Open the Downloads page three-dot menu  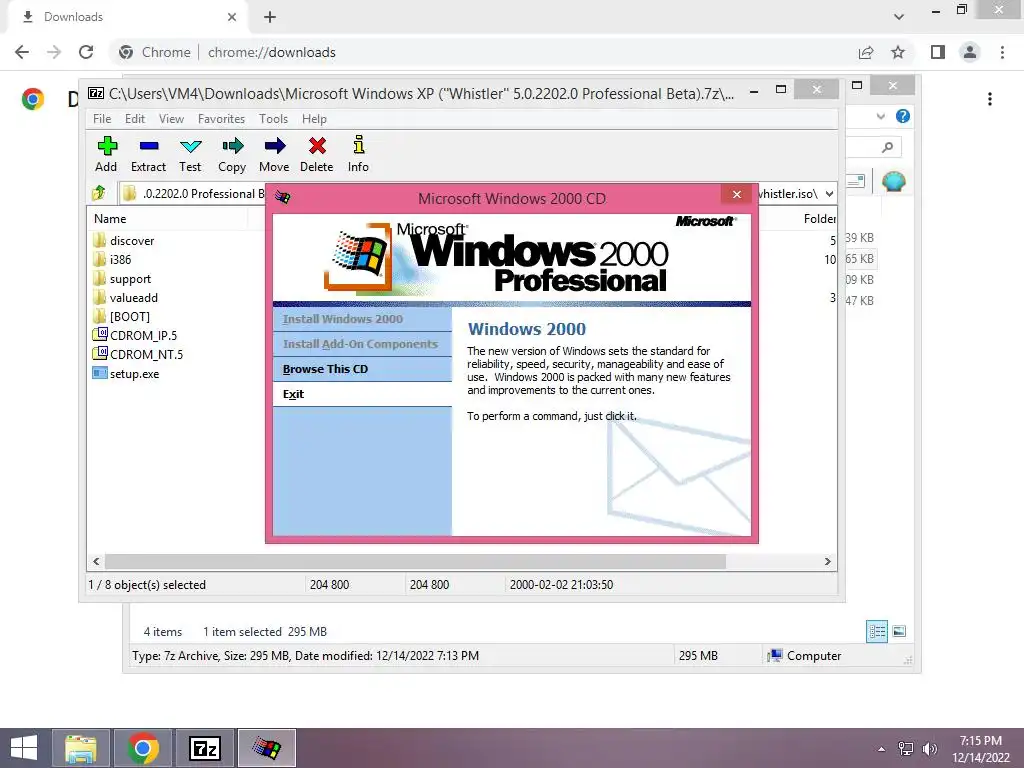coord(990,99)
